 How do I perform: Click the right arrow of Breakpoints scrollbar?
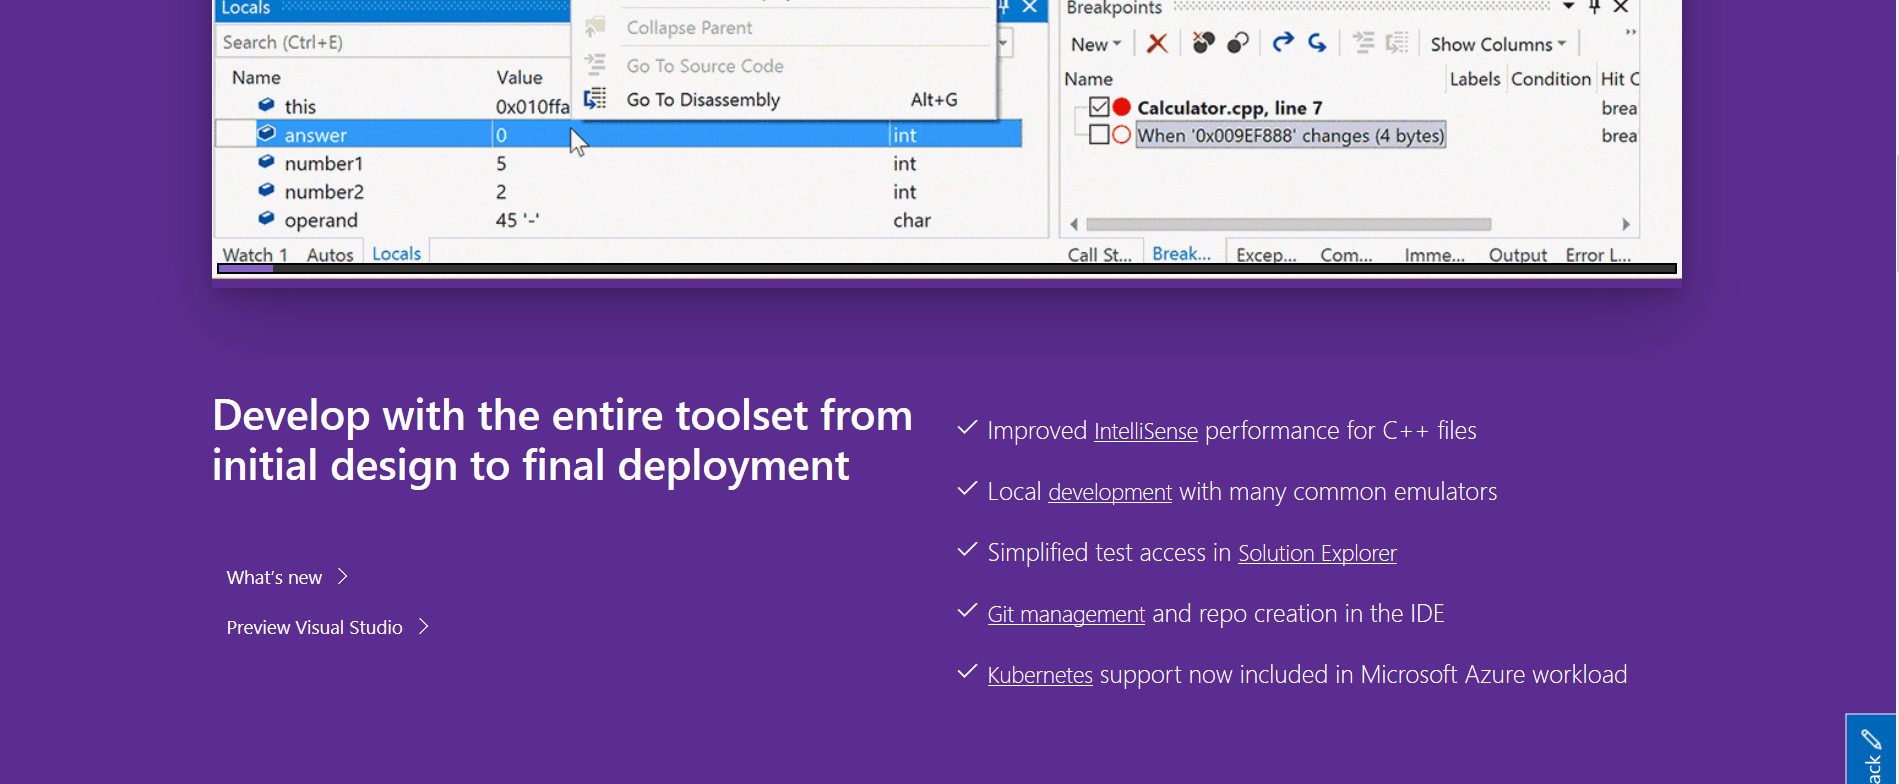1625,224
